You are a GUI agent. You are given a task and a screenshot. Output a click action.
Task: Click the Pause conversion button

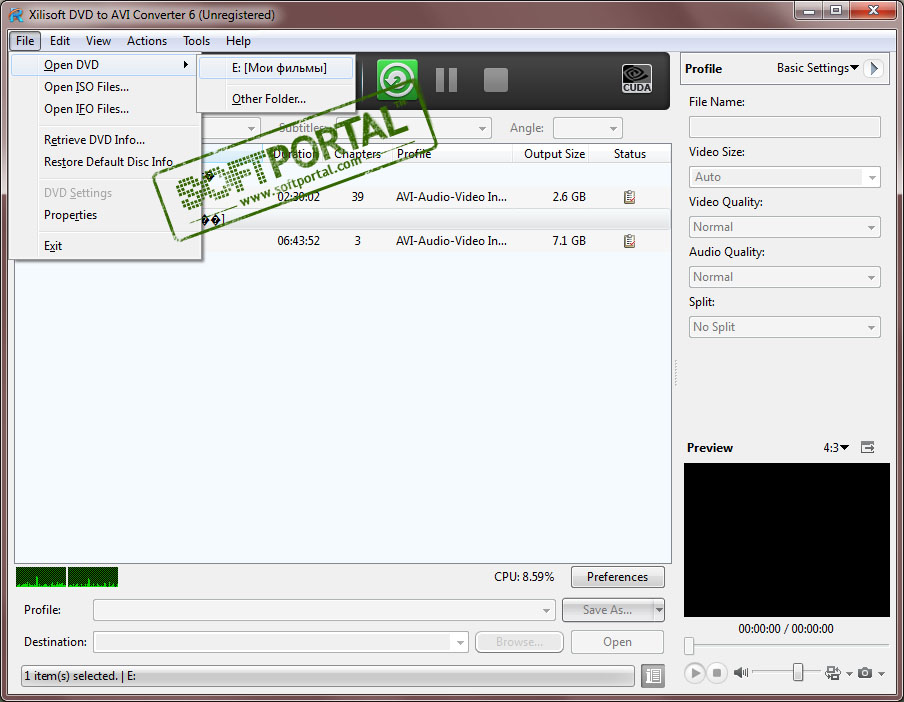(x=446, y=80)
